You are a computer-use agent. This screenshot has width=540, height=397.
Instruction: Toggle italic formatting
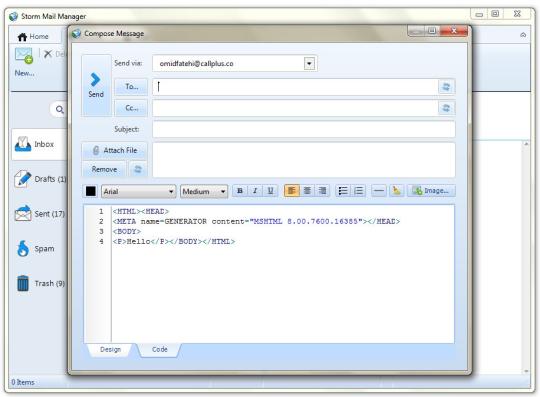pos(255,191)
